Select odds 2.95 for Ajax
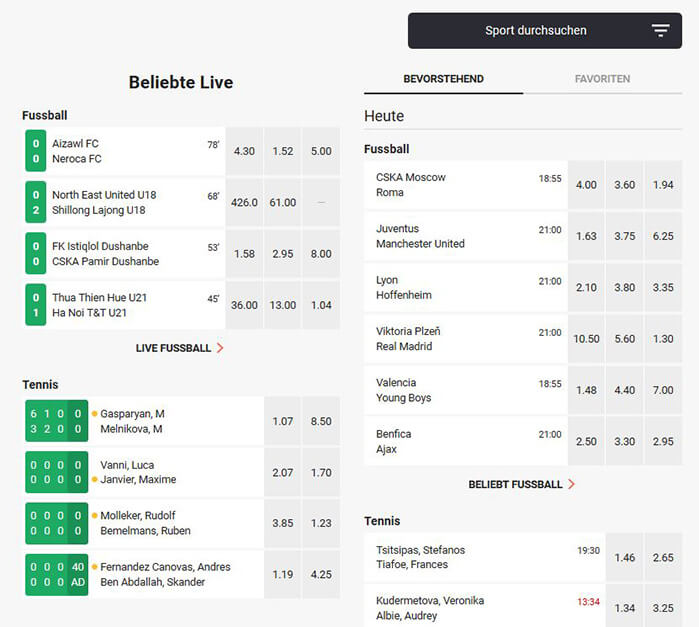 [663, 441]
